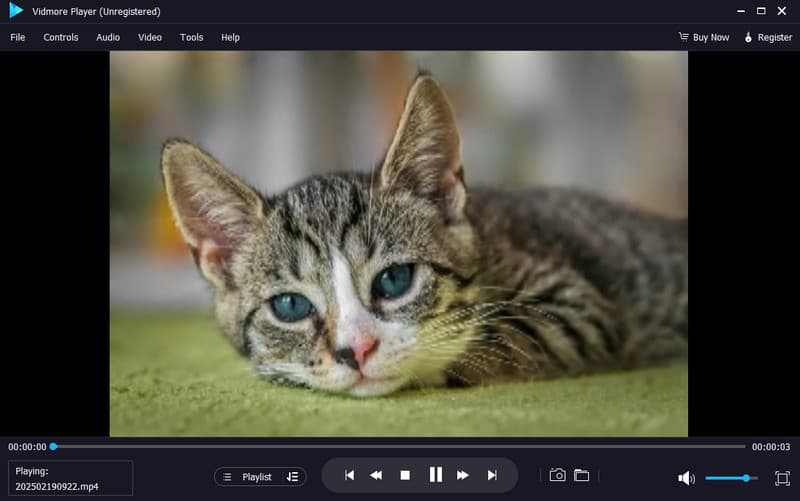The width and height of the screenshot is (800, 501).
Task: Open the Controls menu
Action: [61, 37]
